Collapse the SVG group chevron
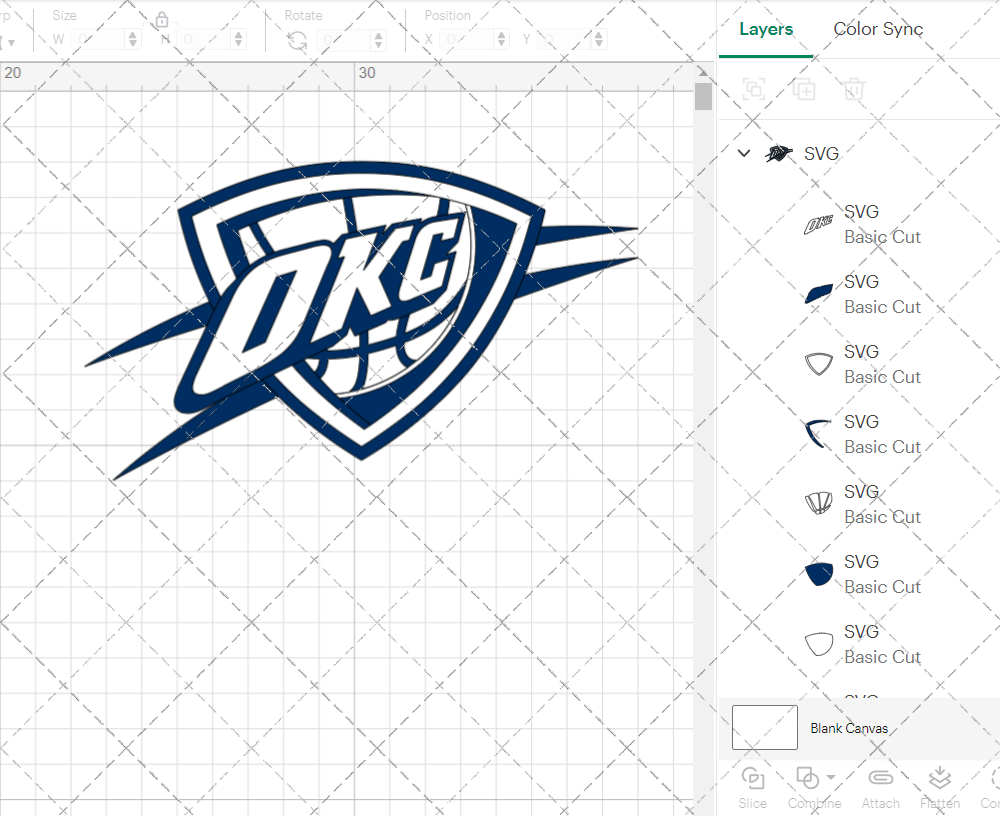1000x816 pixels. [x=744, y=153]
